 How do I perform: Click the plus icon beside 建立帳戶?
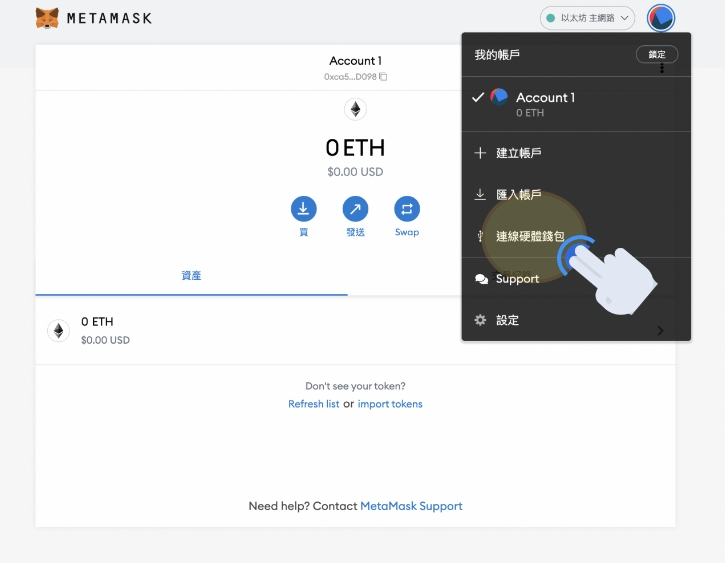click(x=480, y=153)
